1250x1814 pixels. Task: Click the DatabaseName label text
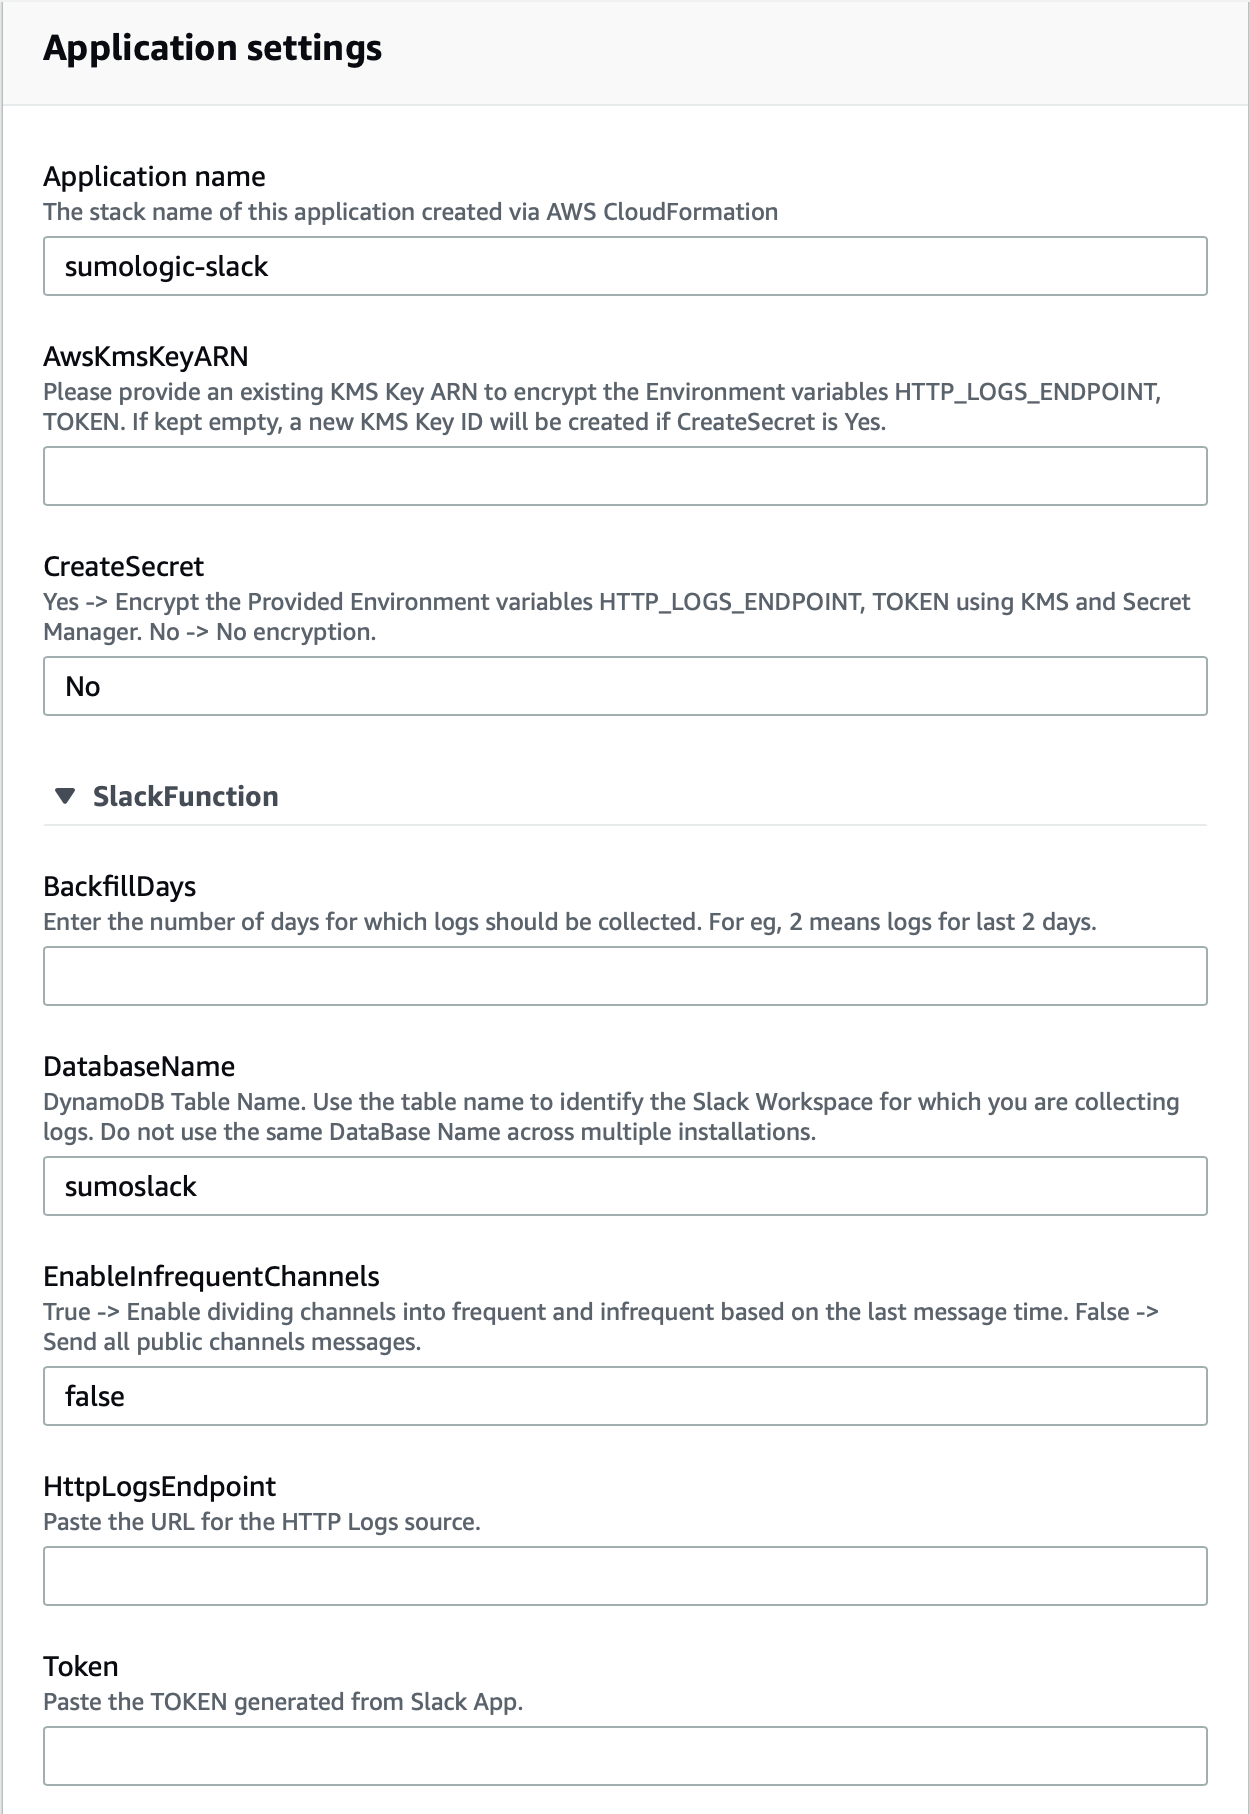pos(139,1067)
